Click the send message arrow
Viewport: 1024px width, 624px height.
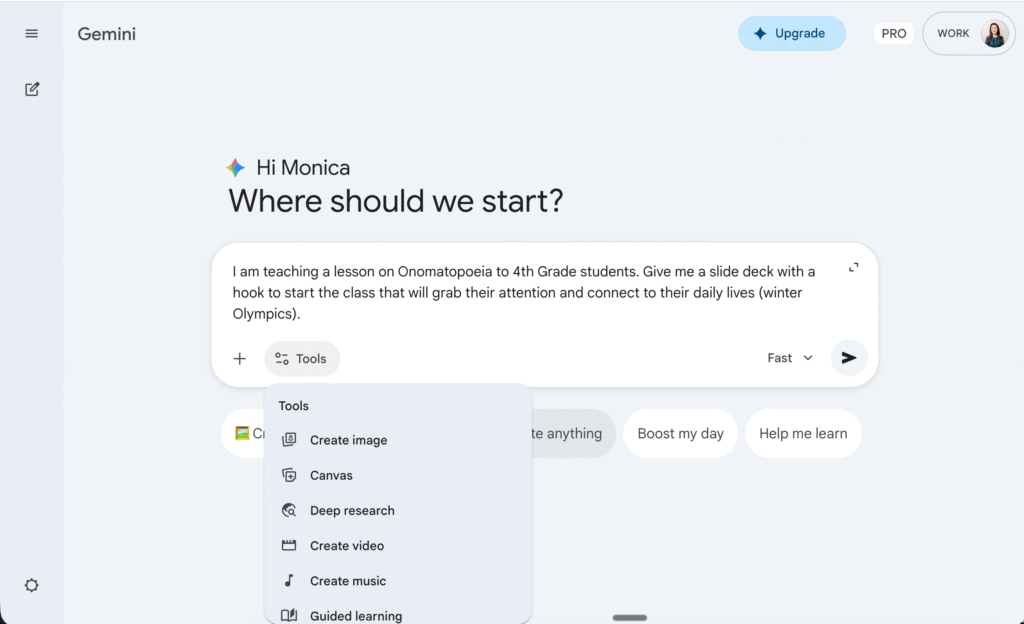(848, 358)
